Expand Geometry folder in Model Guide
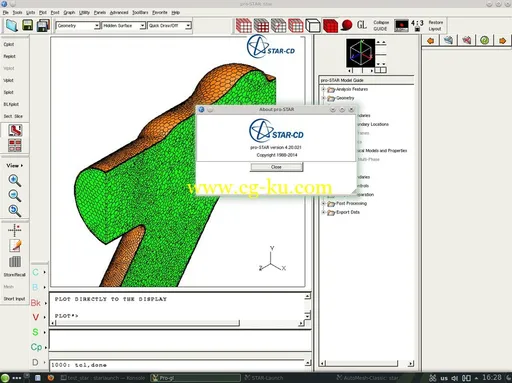 click(323, 98)
